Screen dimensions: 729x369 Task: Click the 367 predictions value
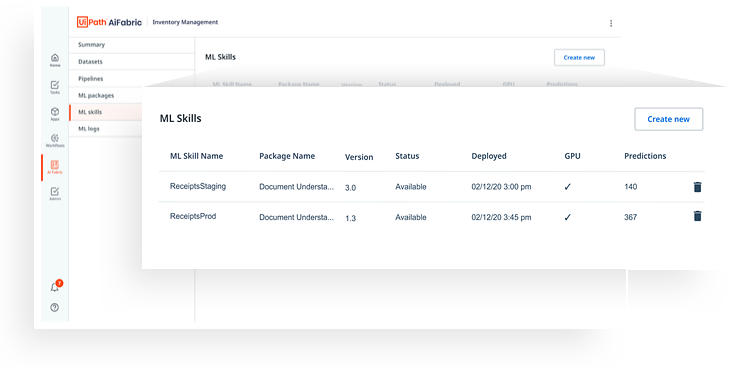630,217
